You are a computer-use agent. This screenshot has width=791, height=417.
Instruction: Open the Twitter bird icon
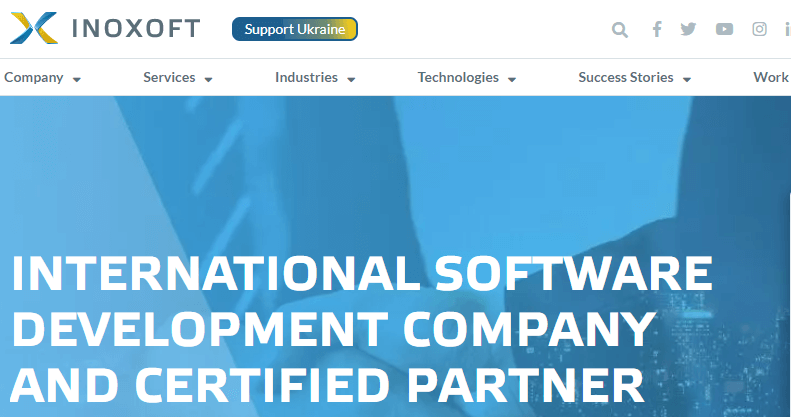(688, 29)
